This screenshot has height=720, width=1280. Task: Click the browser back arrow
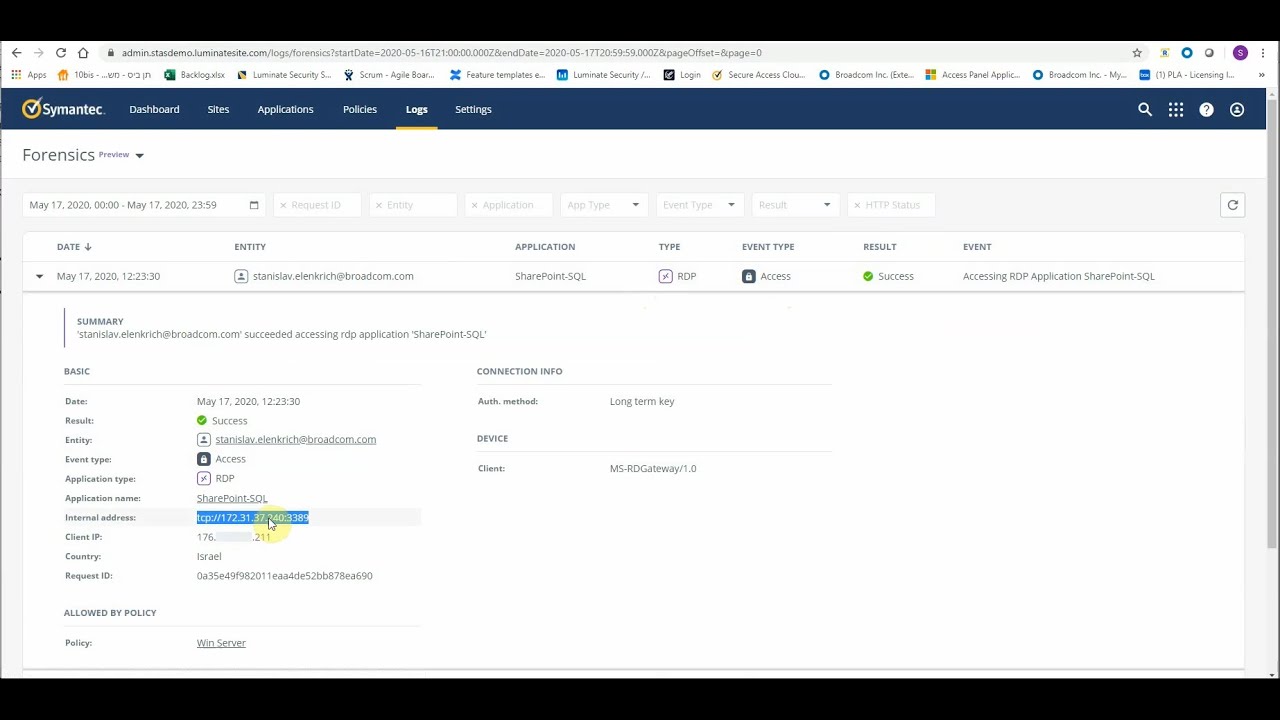[x=16, y=53]
